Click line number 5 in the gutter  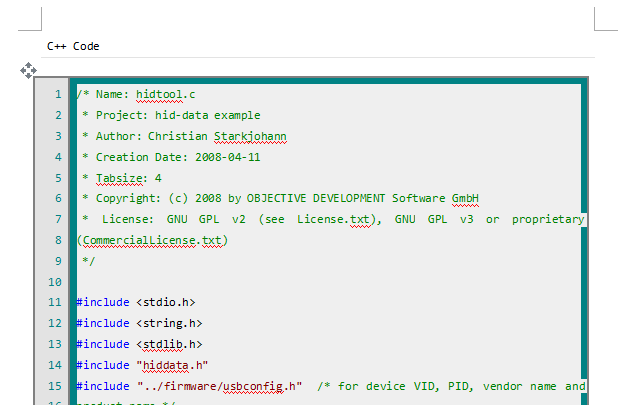59,178
